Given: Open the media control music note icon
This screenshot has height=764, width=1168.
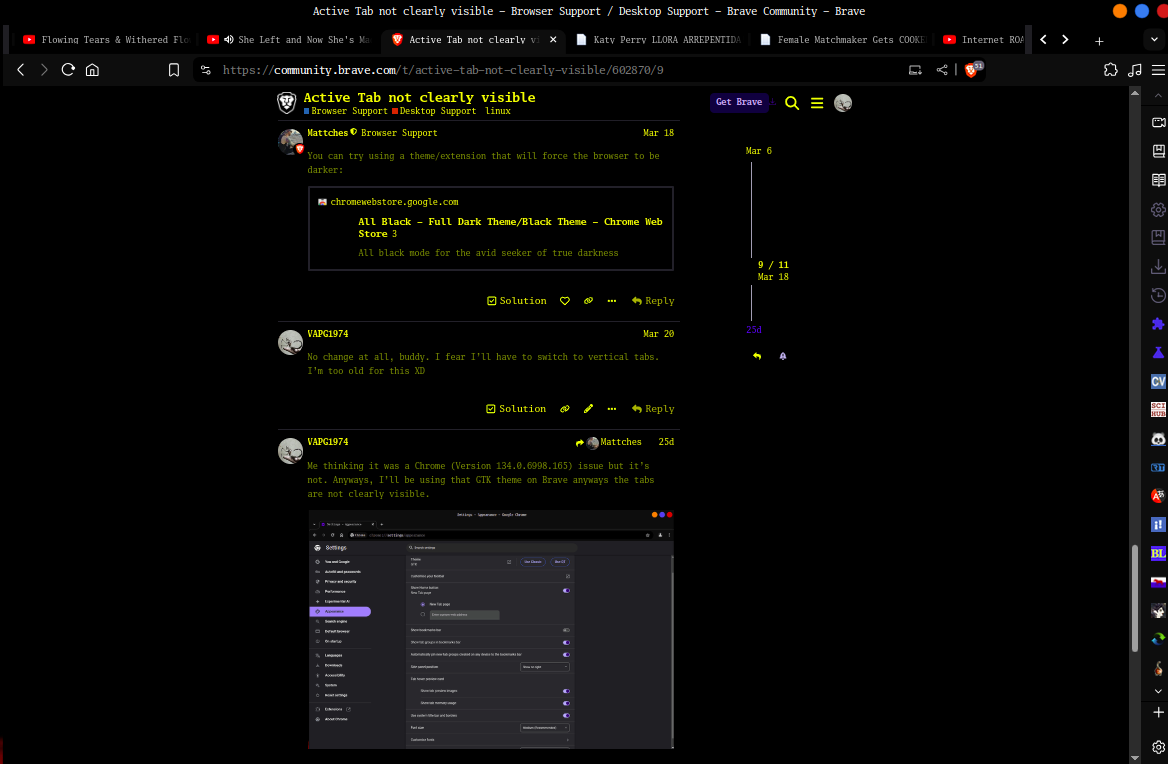Looking at the screenshot, I should point(1134,70).
